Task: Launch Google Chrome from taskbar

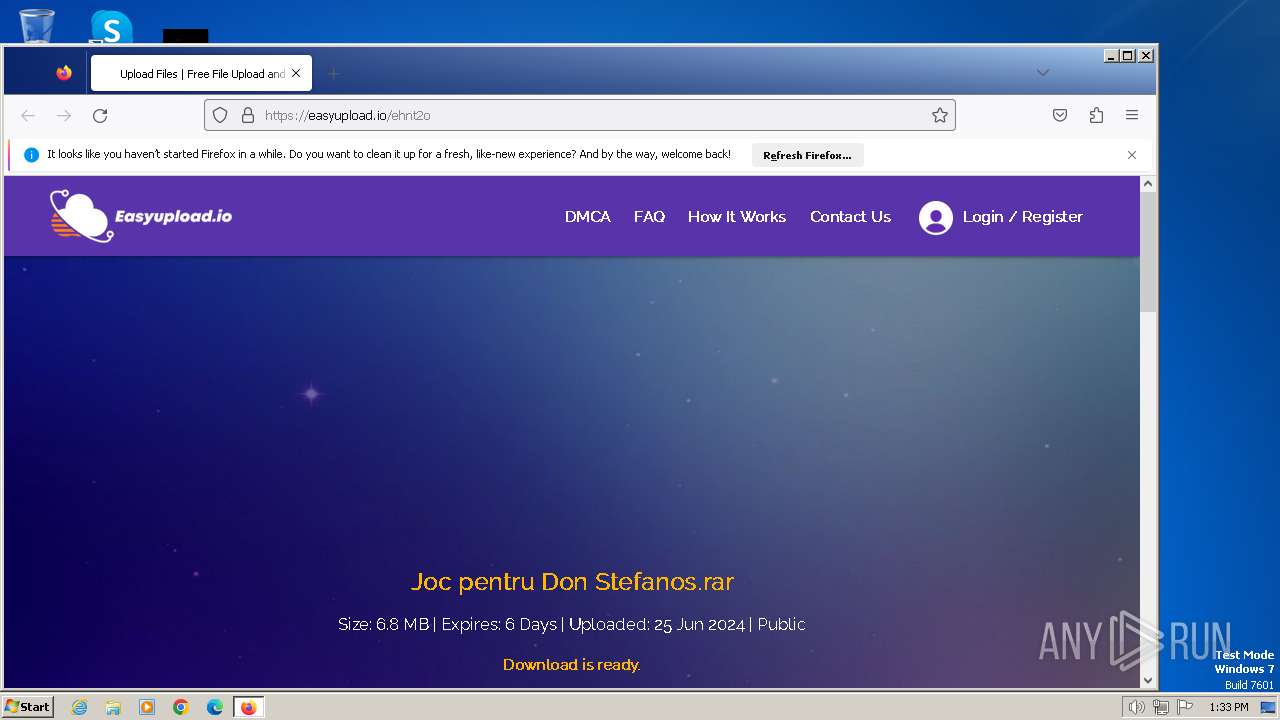Action: click(x=181, y=707)
